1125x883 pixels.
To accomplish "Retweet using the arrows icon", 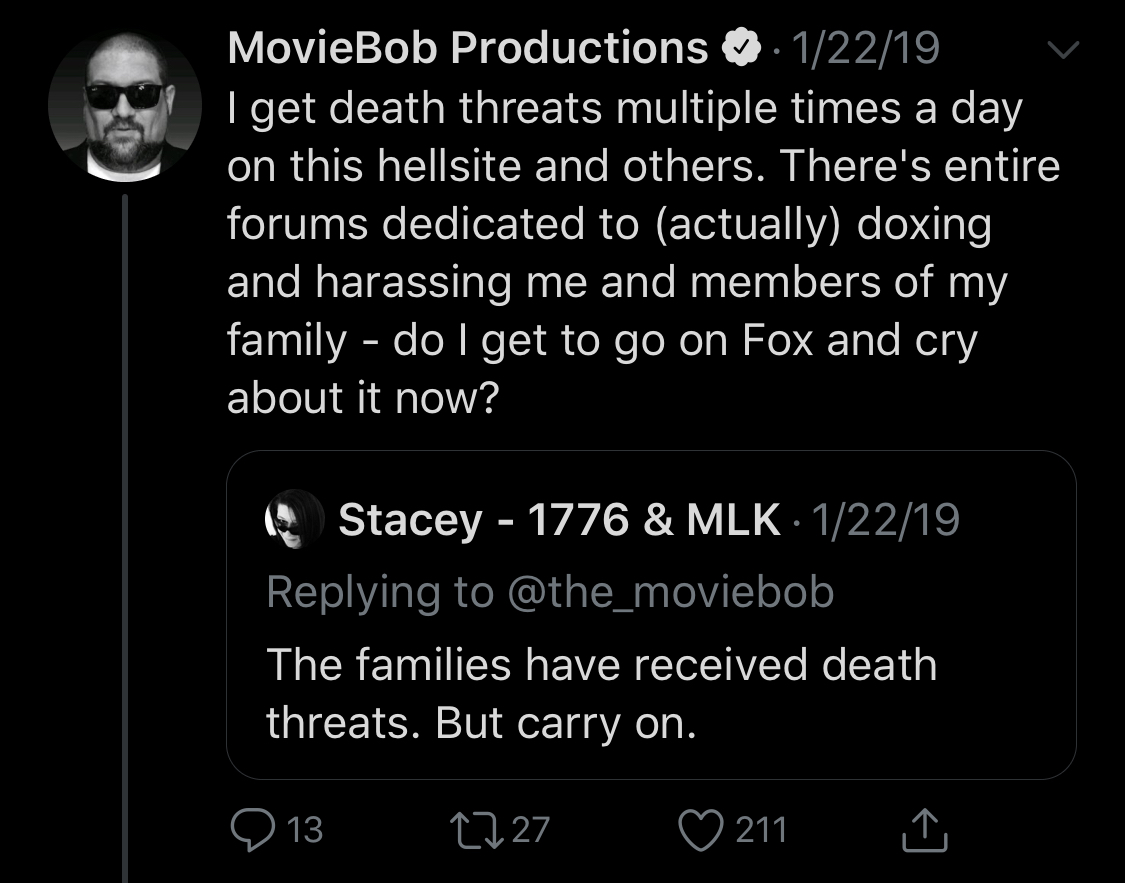I will point(476,830).
